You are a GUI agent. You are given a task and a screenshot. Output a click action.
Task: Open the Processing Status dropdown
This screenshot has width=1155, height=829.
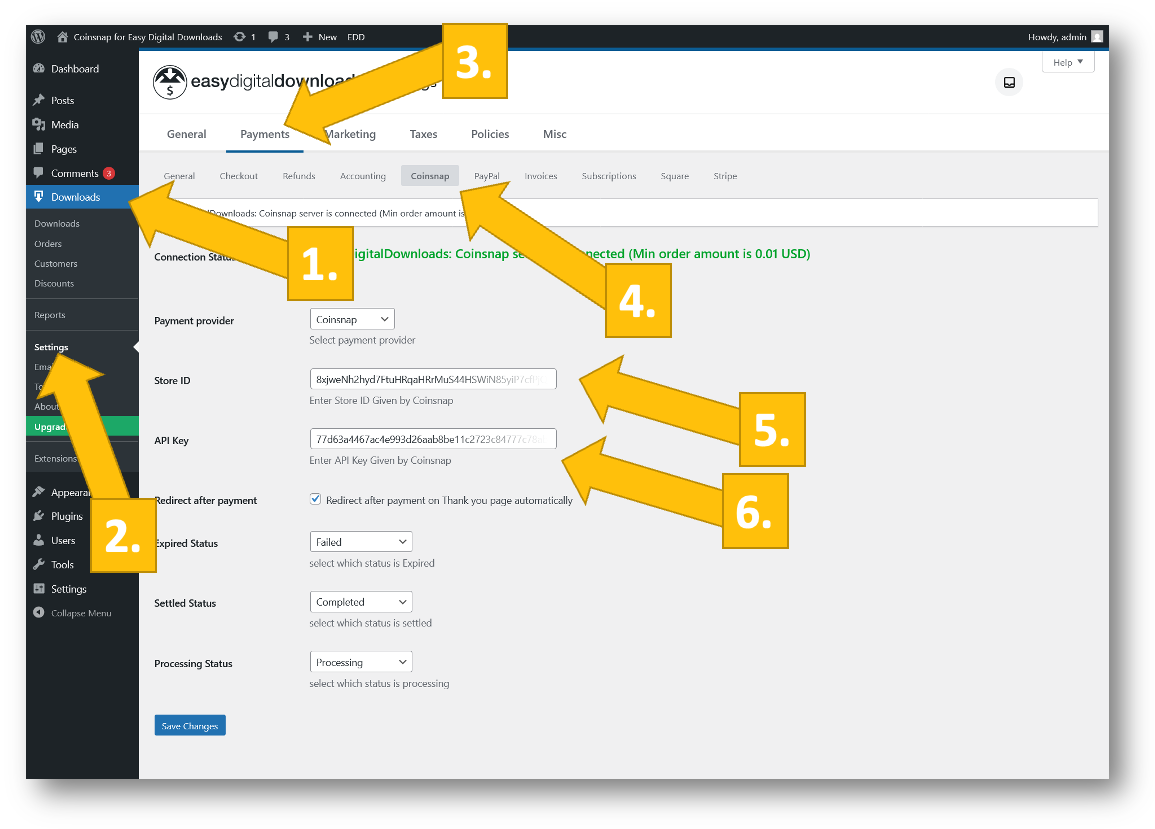coord(361,662)
